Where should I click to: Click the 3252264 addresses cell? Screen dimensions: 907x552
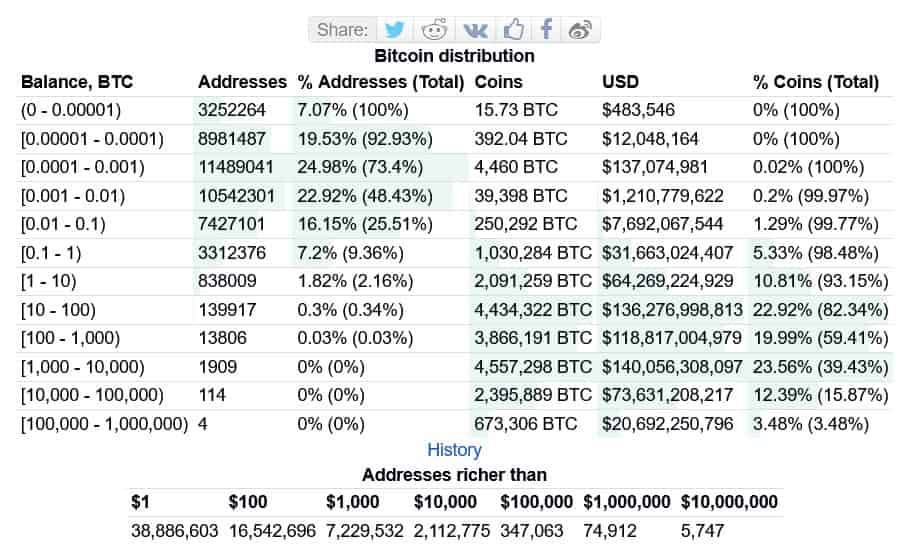click(x=232, y=110)
